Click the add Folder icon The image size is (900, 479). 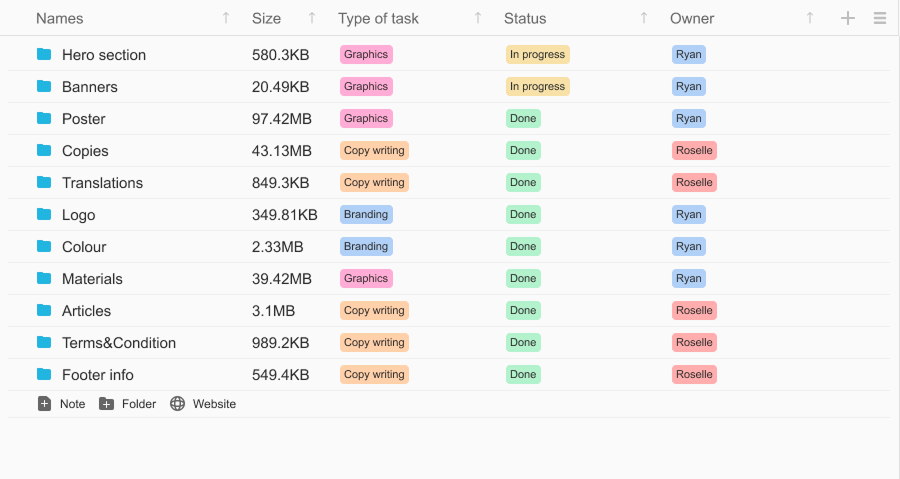tap(106, 404)
